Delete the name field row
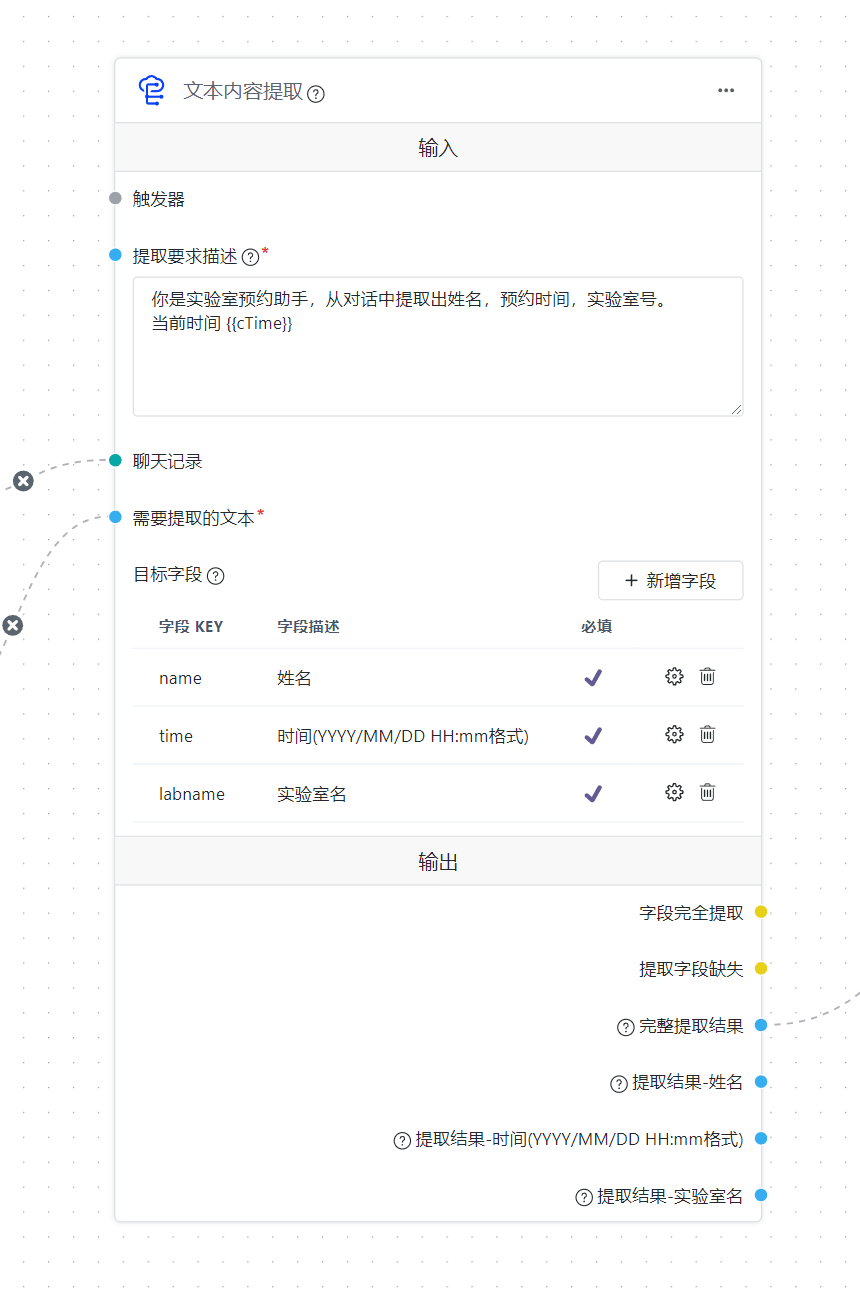Screen dimensions: 860x1294 (x=707, y=677)
